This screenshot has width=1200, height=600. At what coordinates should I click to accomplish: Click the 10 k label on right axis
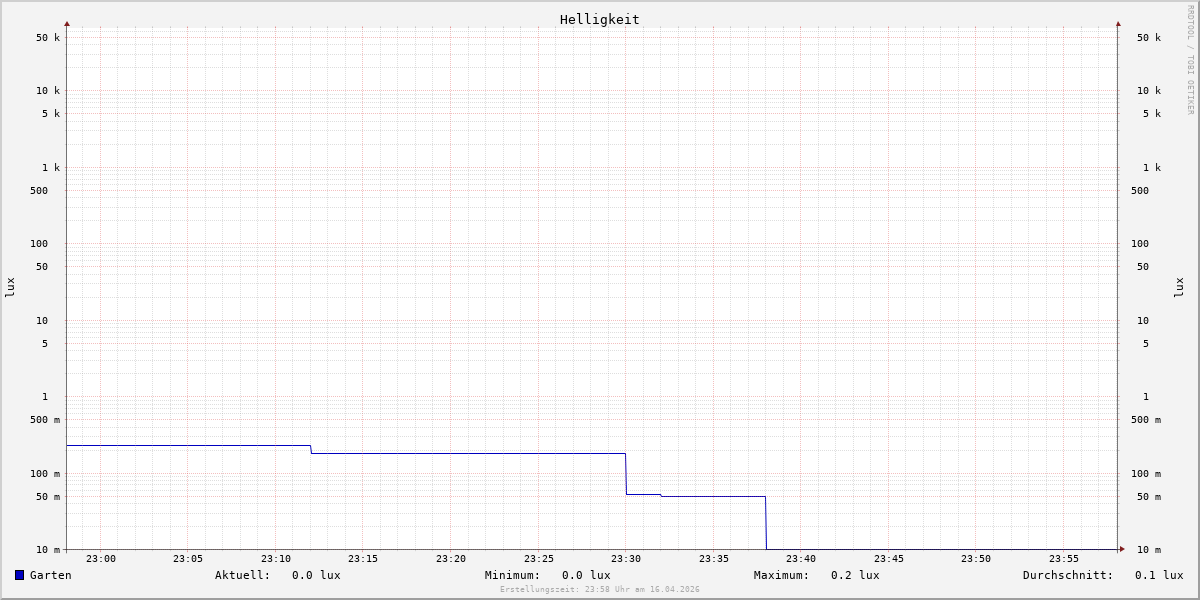coord(1149,91)
